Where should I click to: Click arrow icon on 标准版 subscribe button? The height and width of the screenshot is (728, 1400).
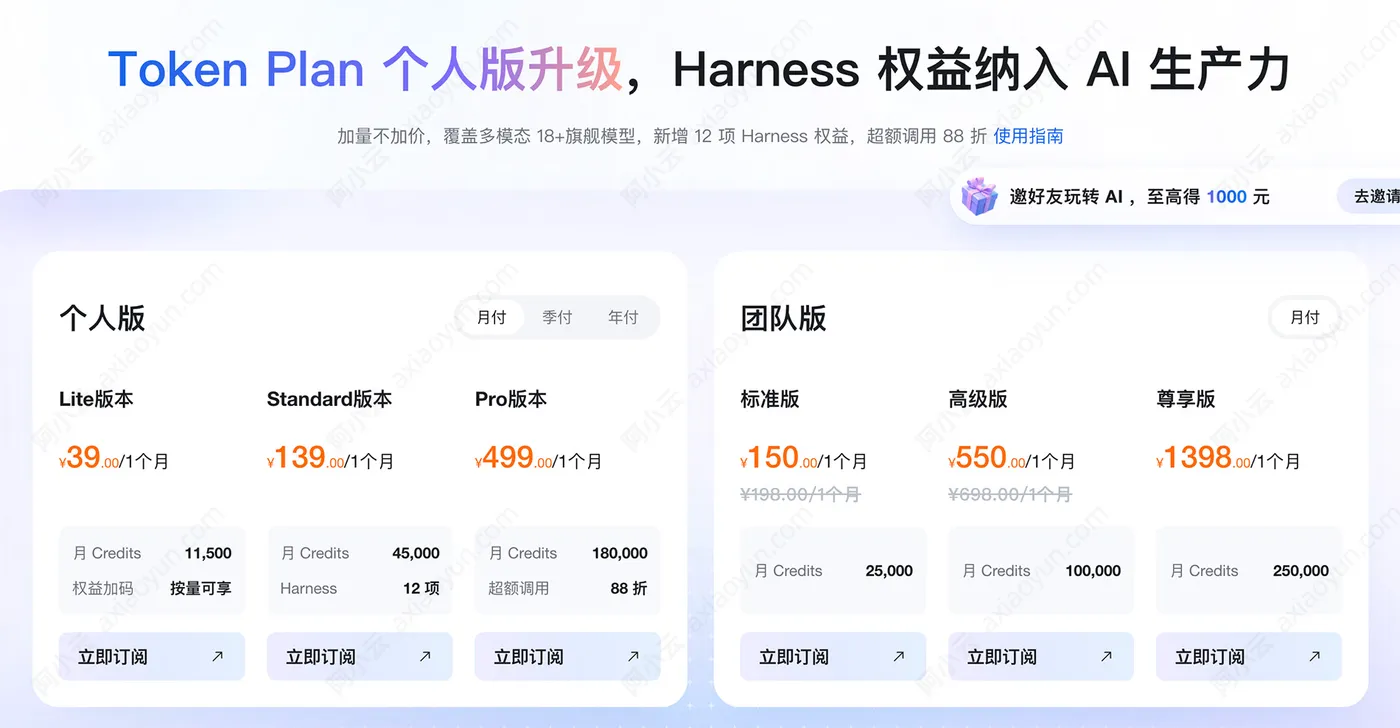coord(898,657)
